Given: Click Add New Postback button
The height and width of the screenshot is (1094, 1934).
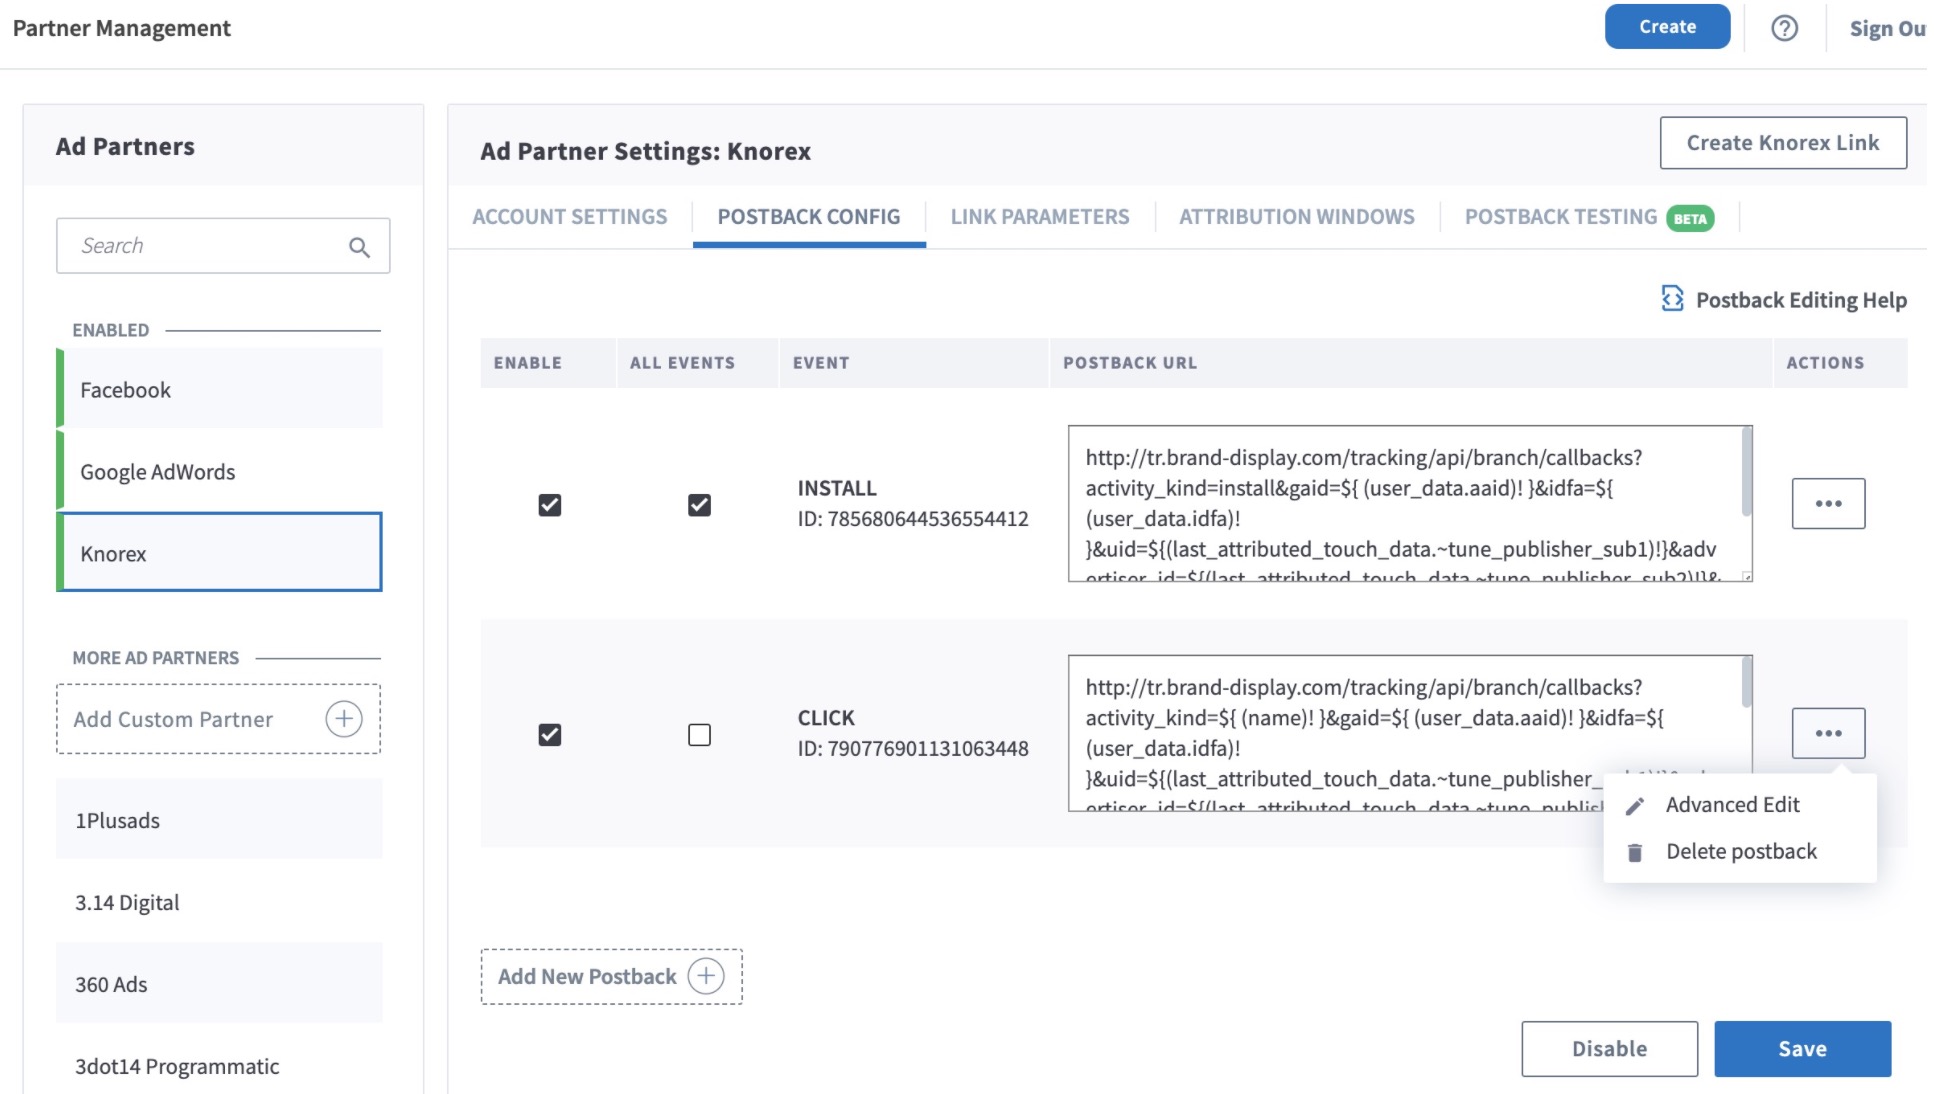Looking at the screenshot, I should point(611,977).
